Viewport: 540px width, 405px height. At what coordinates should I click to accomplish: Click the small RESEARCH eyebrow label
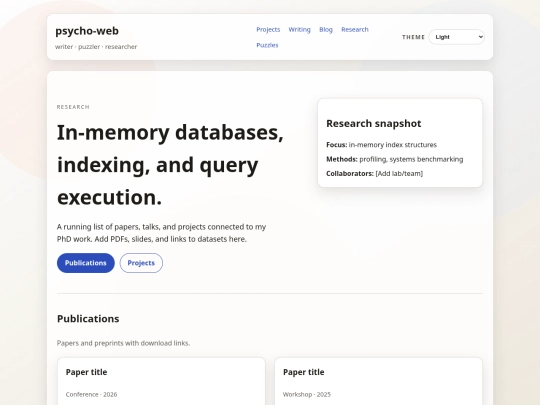pyautogui.click(x=73, y=107)
